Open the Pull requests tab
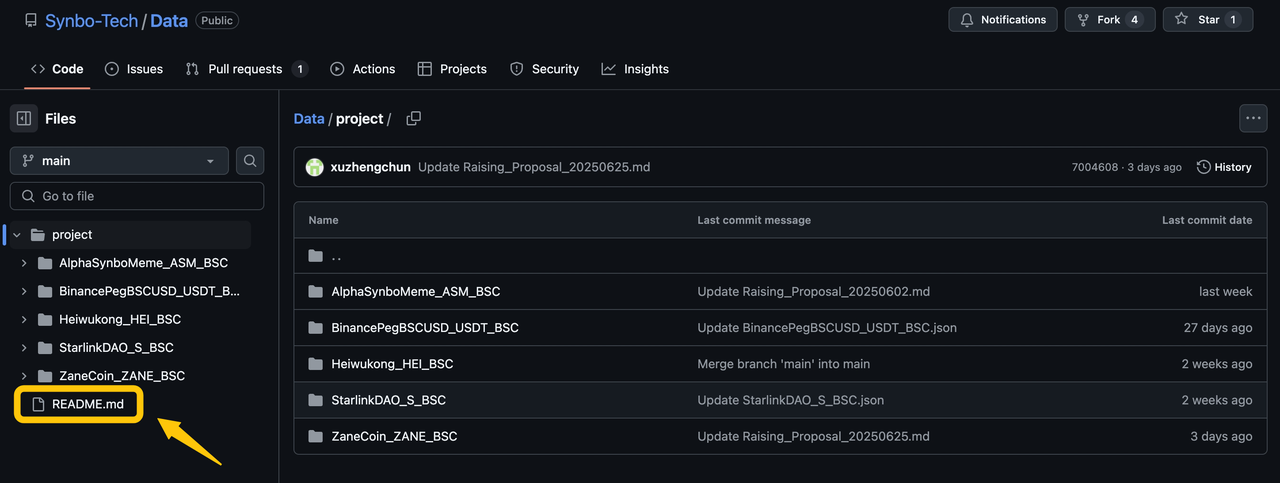1280x483 pixels. pyautogui.click(x=246, y=69)
